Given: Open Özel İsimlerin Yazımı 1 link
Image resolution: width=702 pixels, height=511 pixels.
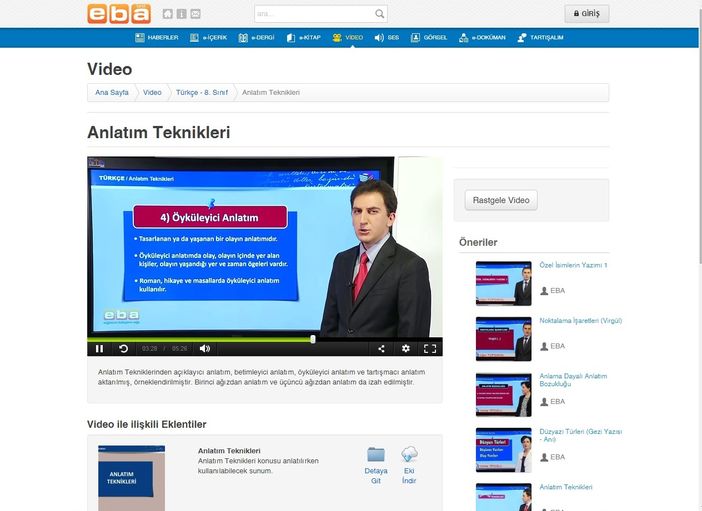Looking at the screenshot, I should (x=573, y=265).
